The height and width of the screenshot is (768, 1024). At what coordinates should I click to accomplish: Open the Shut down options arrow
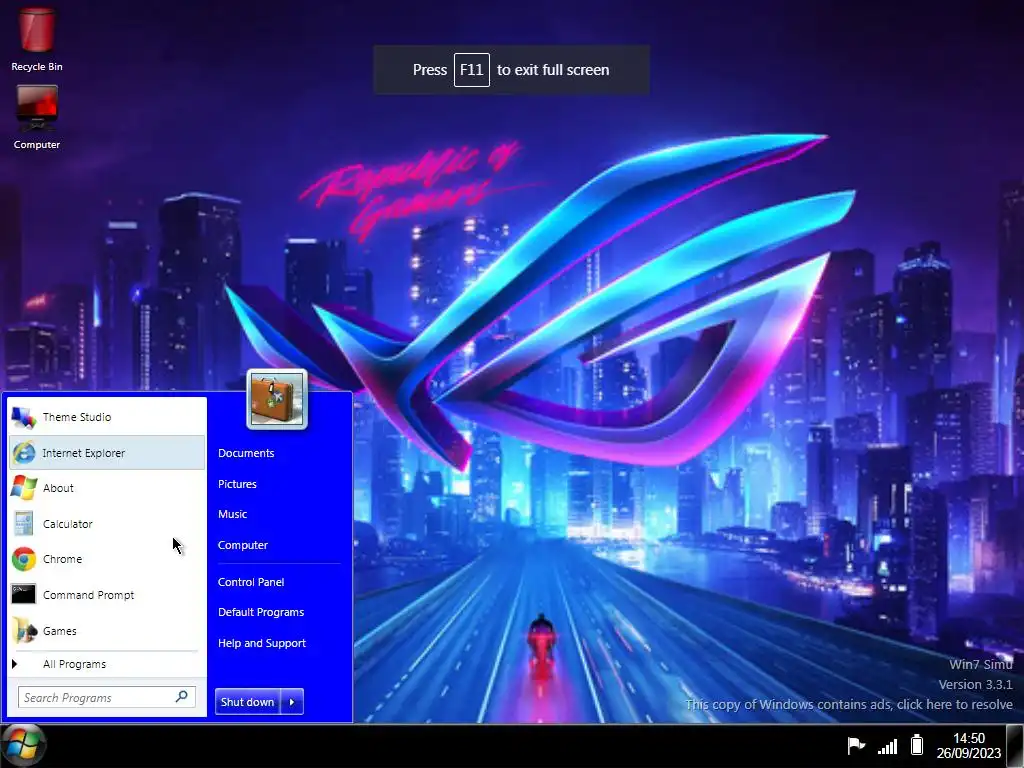point(292,702)
